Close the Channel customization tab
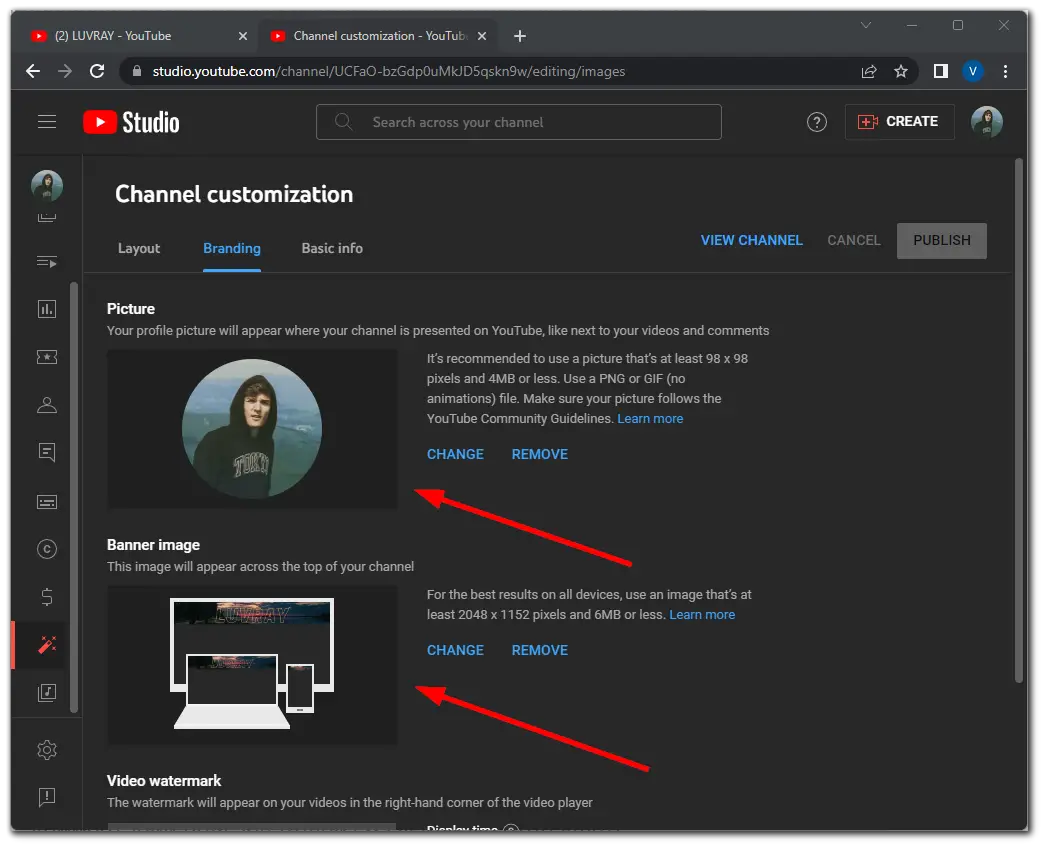The width and height of the screenshot is (1046, 849). point(482,36)
